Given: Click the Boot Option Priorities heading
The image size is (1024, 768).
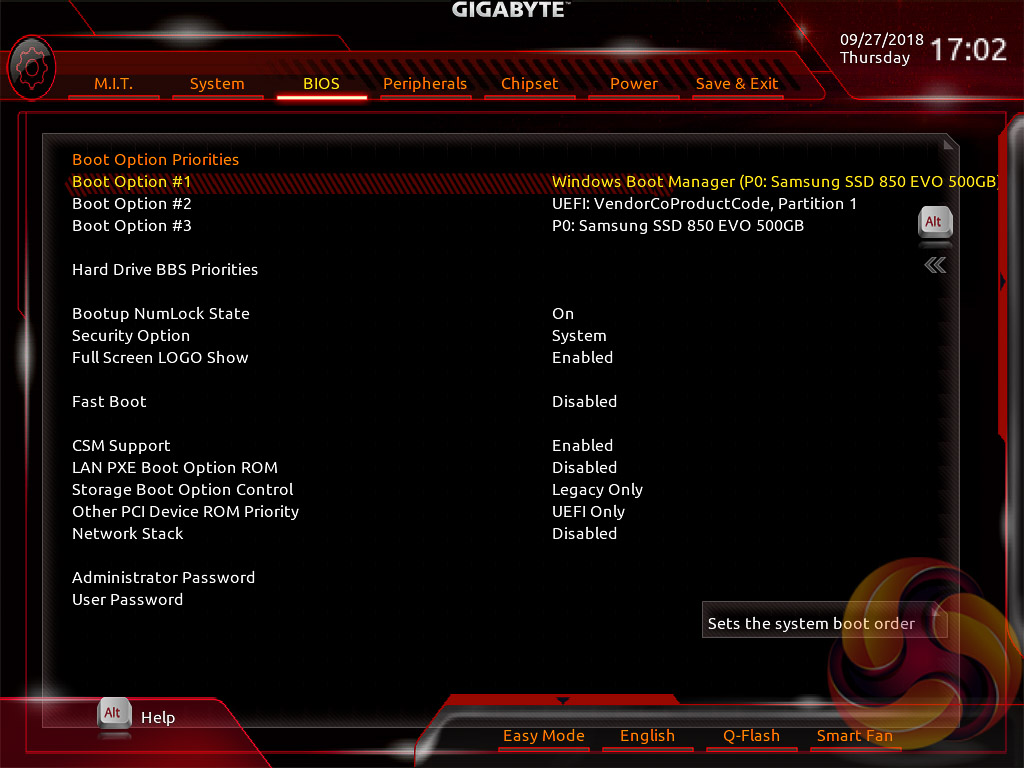Looking at the screenshot, I should point(155,159).
